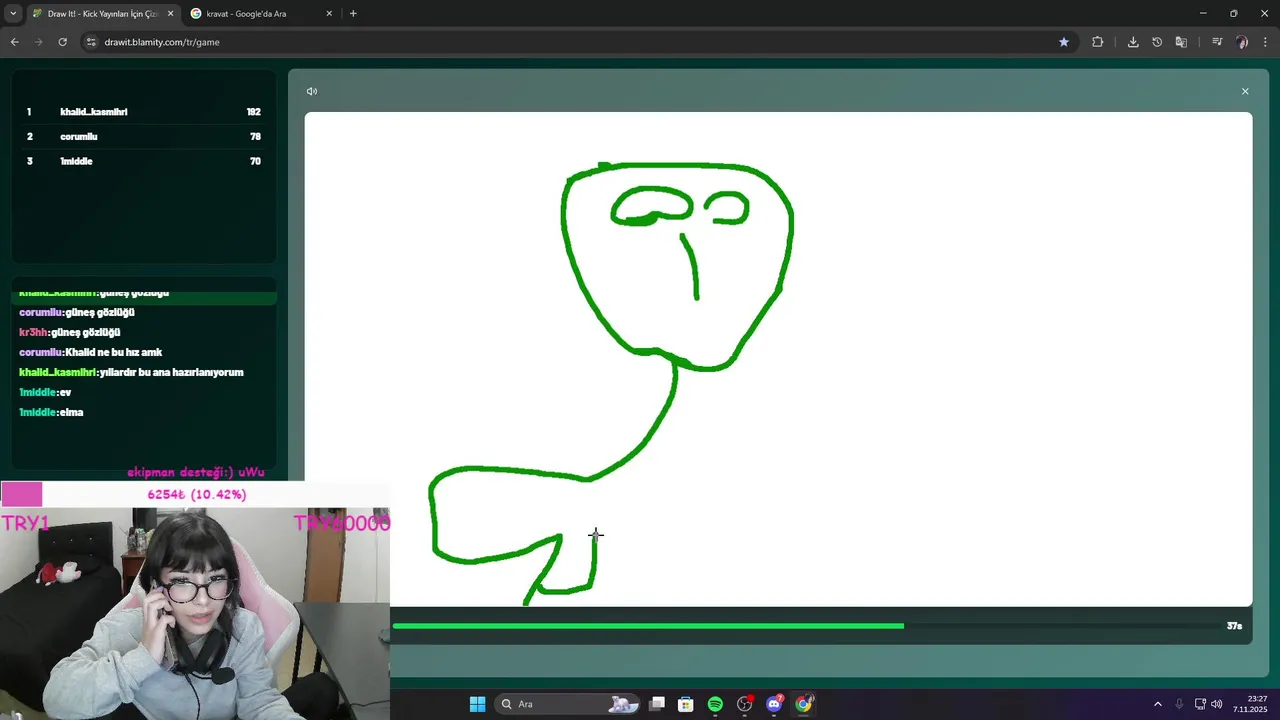The width and height of the screenshot is (1280, 720).
Task: Click the score 78
Action: 255,136
